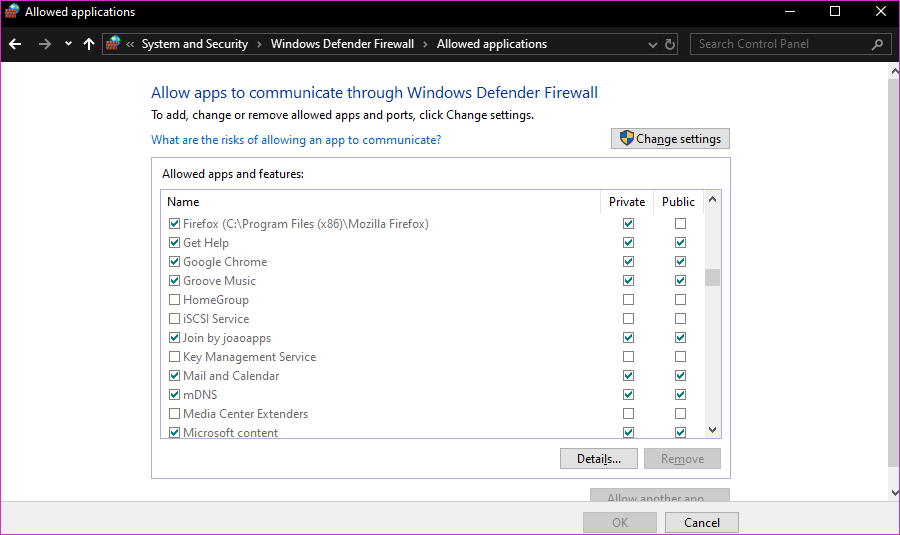
Task: Click the Cancel button
Action: click(702, 522)
